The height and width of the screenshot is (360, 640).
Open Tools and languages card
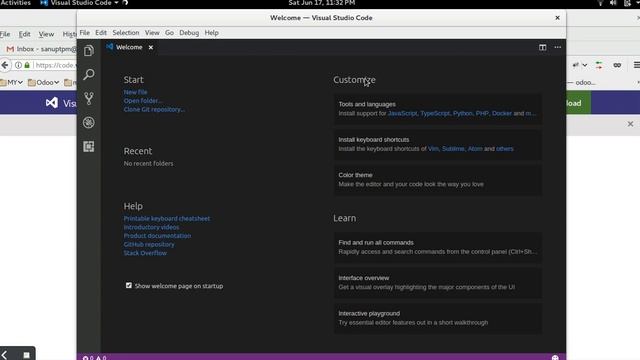point(438,109)
